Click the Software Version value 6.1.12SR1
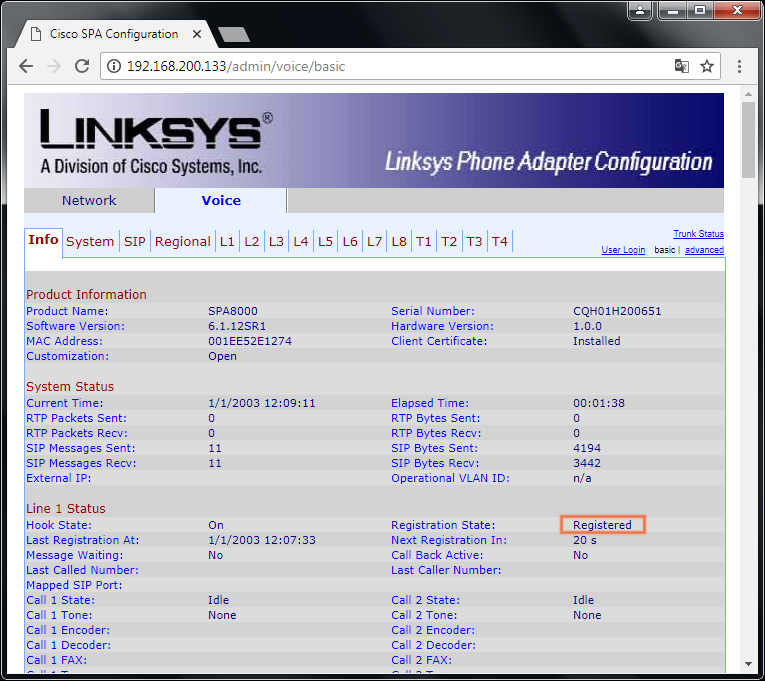The height and width of the screenshot is (681, 765). 237,326
